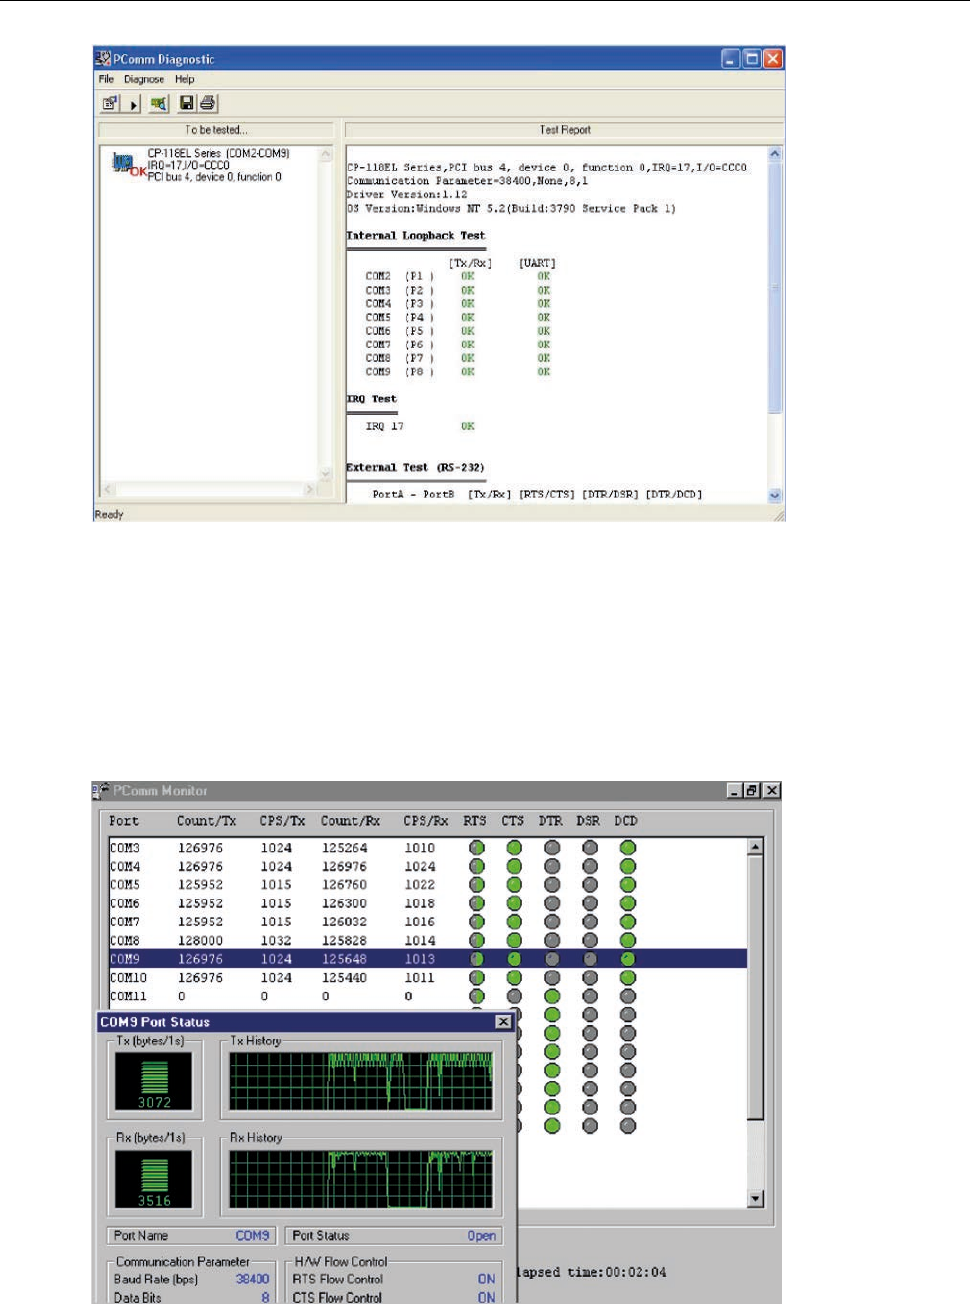The width and height of the screenshot is (970, 1304).
Task: Click the DCD indicator in the COM8 row
Action: tap(628, 941)
